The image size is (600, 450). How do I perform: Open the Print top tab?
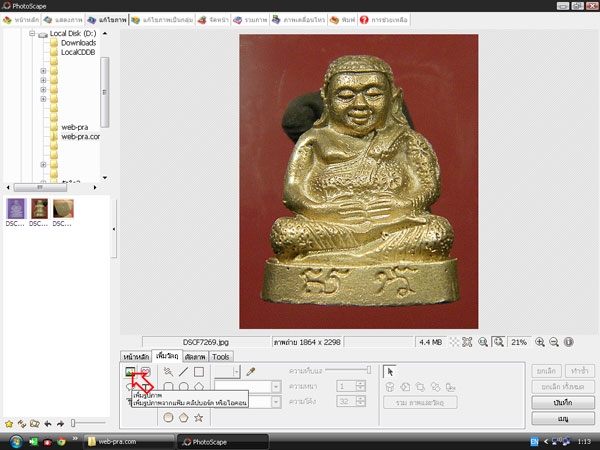coord(342,20)
